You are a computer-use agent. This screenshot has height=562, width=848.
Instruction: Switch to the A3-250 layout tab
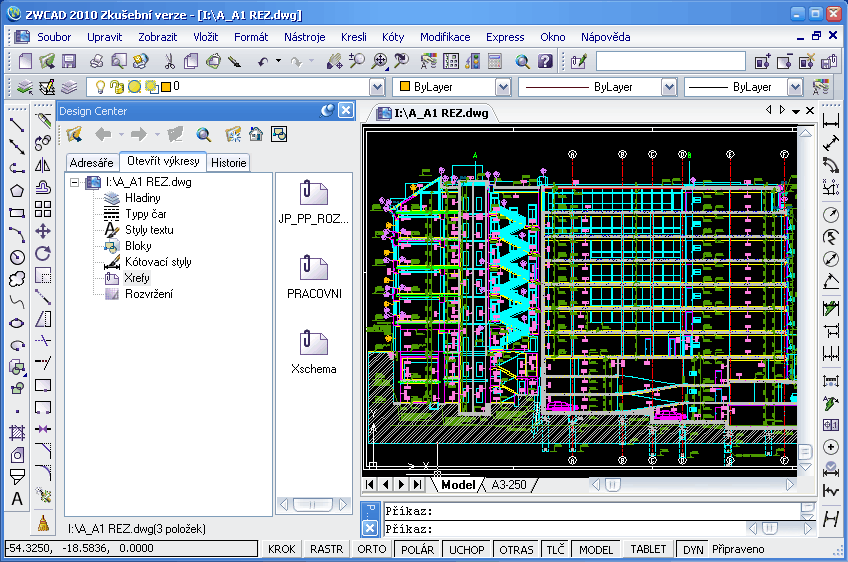508,484
